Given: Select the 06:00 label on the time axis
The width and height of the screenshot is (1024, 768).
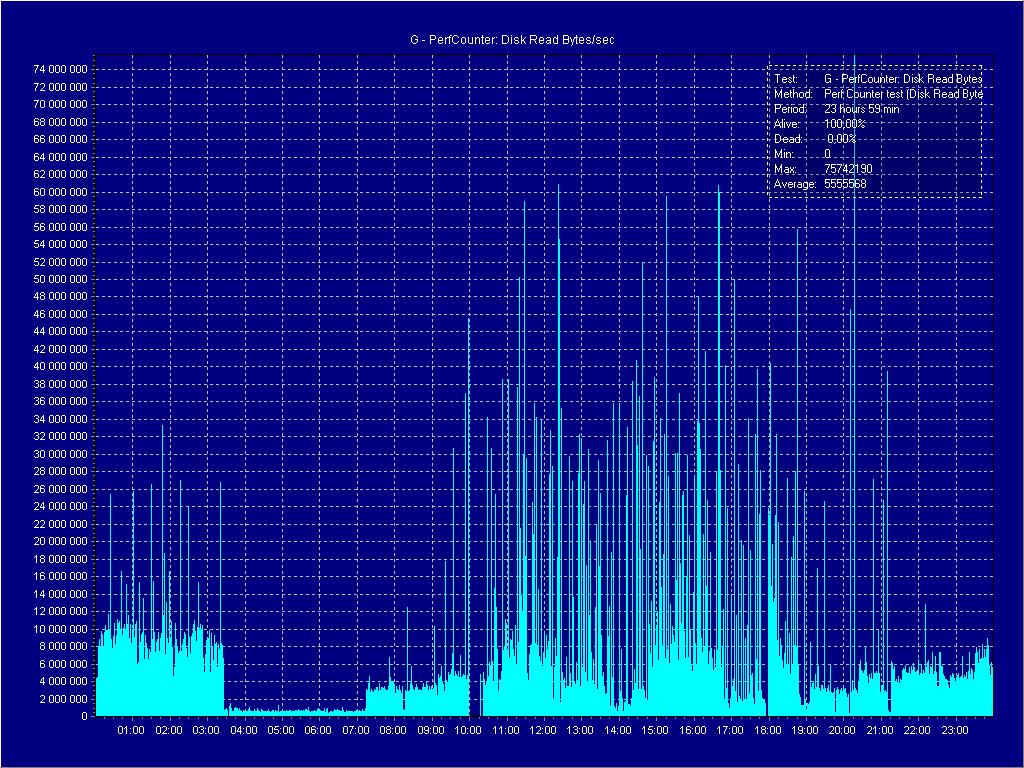Looking at the screenshot, I should click(x=318, y=730).
